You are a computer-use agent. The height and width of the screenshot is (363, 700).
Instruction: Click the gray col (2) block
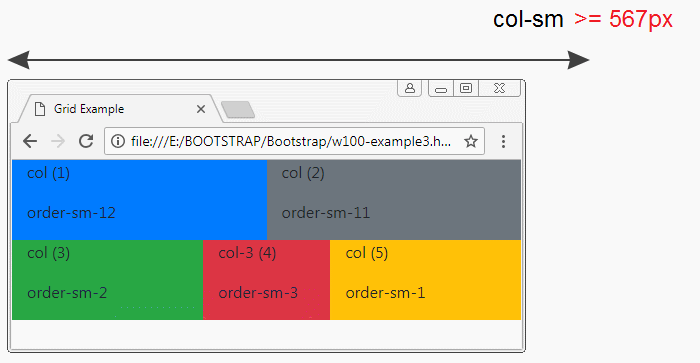(394, 200)
